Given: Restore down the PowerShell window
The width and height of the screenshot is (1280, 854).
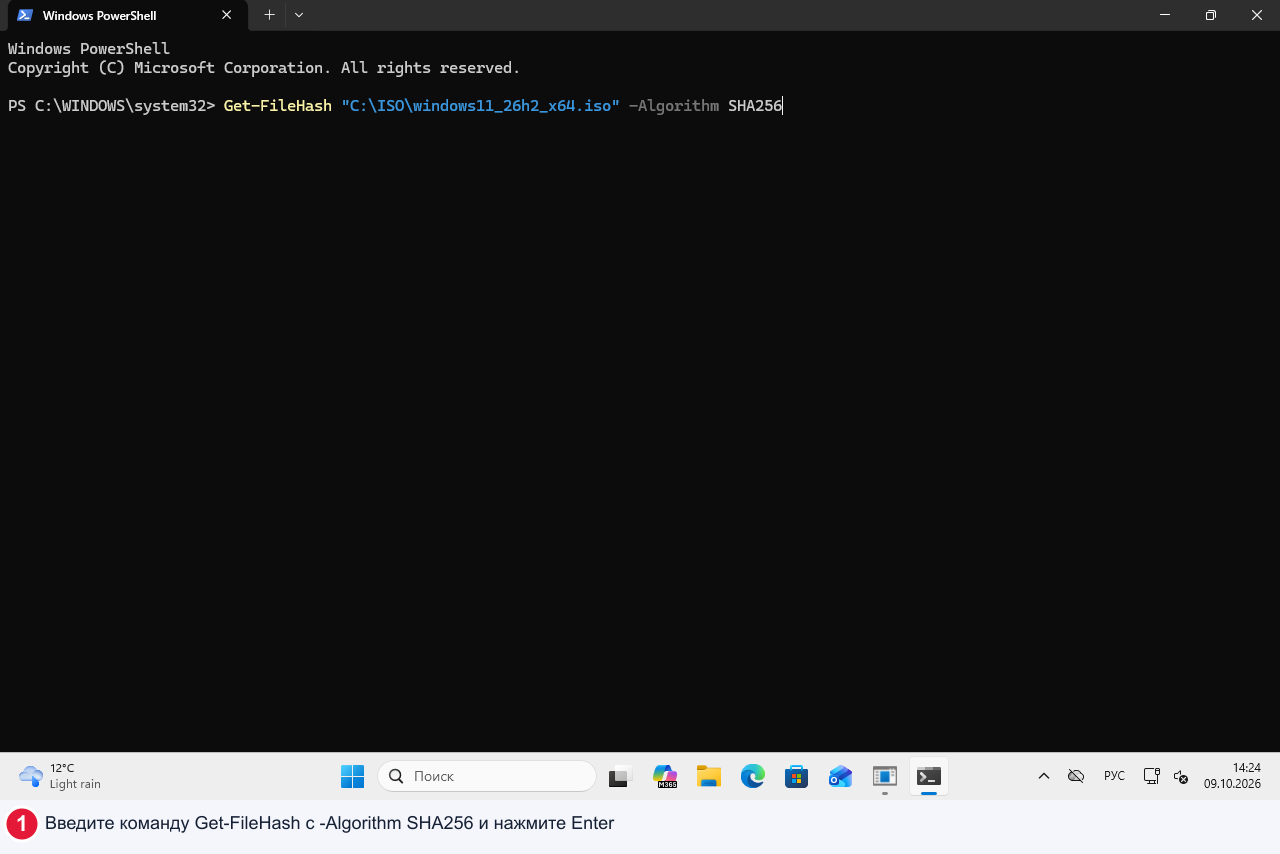Looking at the screenshot, I should (1210, 15).
